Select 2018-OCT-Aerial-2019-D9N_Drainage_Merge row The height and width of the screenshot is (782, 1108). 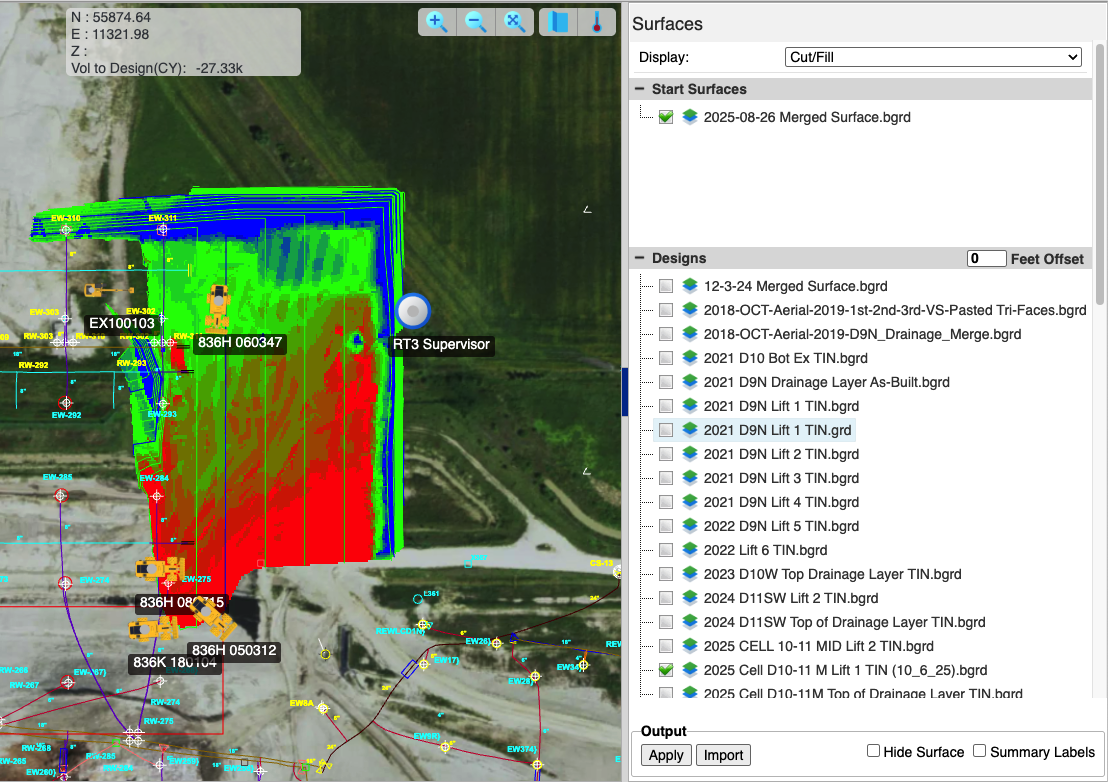coord(862,333)
